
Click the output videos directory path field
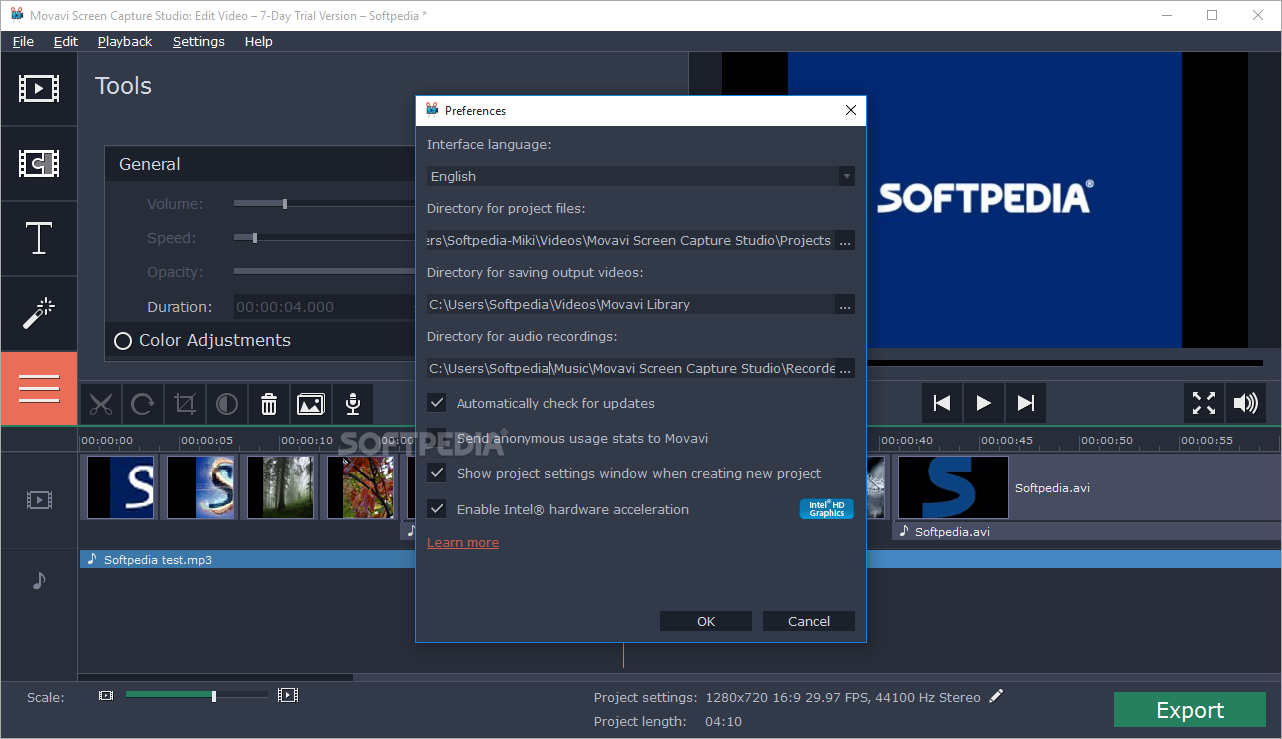tap(631, 305)
